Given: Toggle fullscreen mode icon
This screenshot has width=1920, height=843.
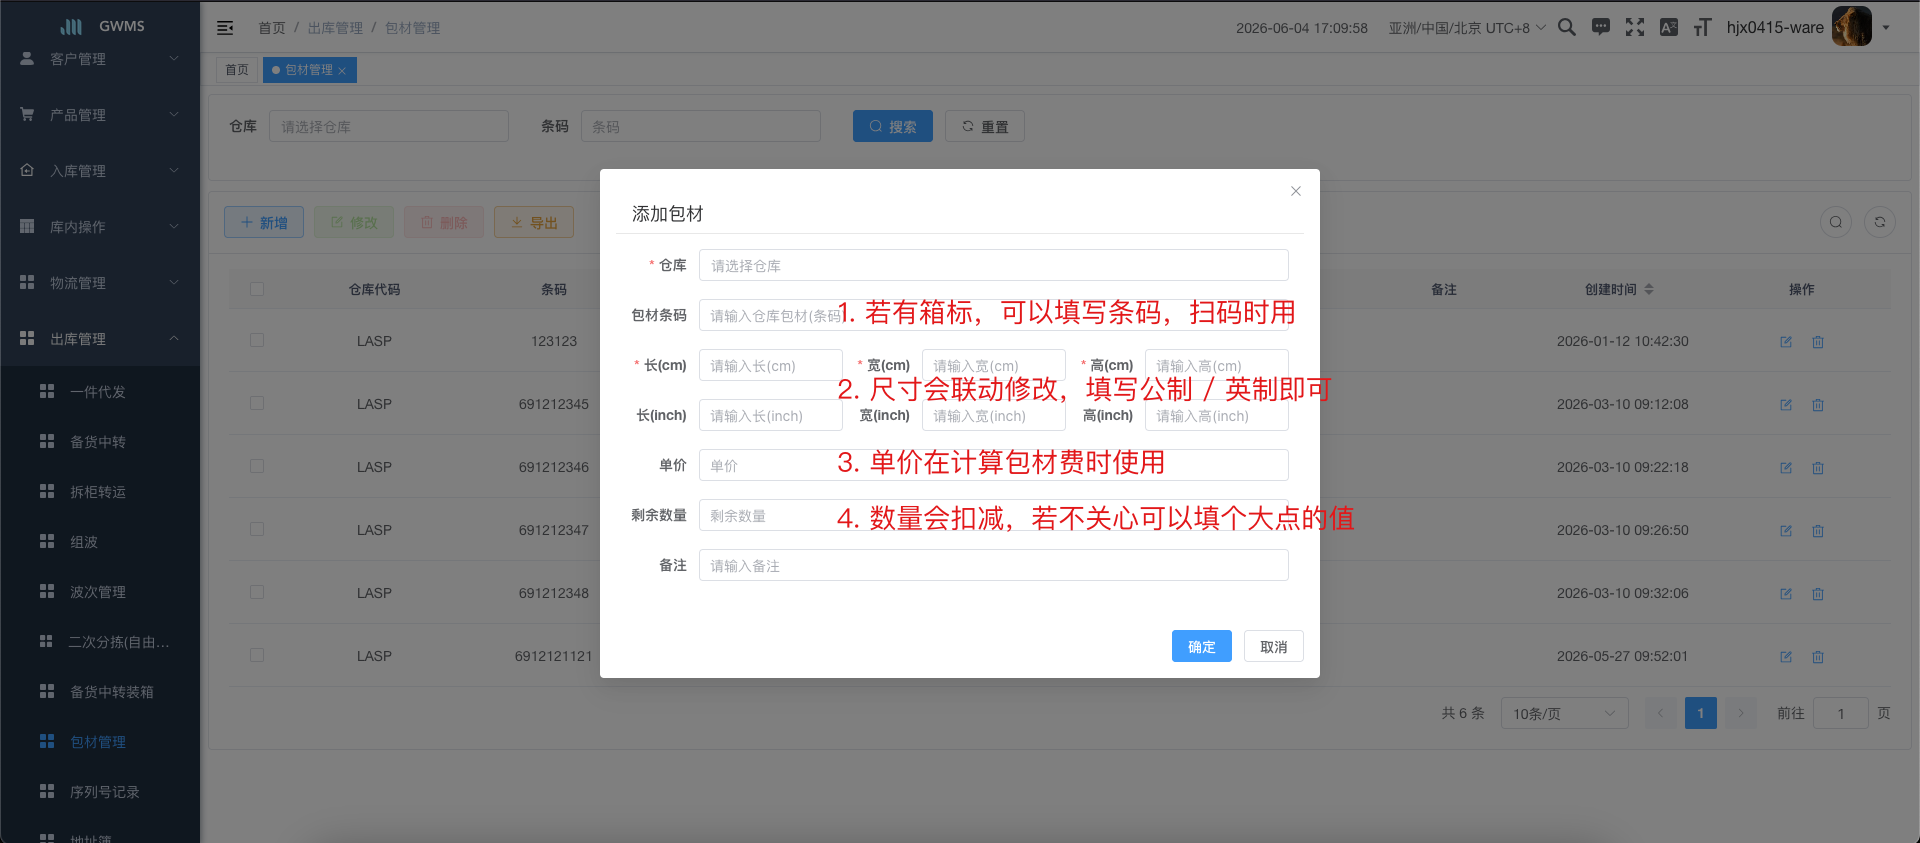Looking at the screenshot, I should [x=1635, y=27].
